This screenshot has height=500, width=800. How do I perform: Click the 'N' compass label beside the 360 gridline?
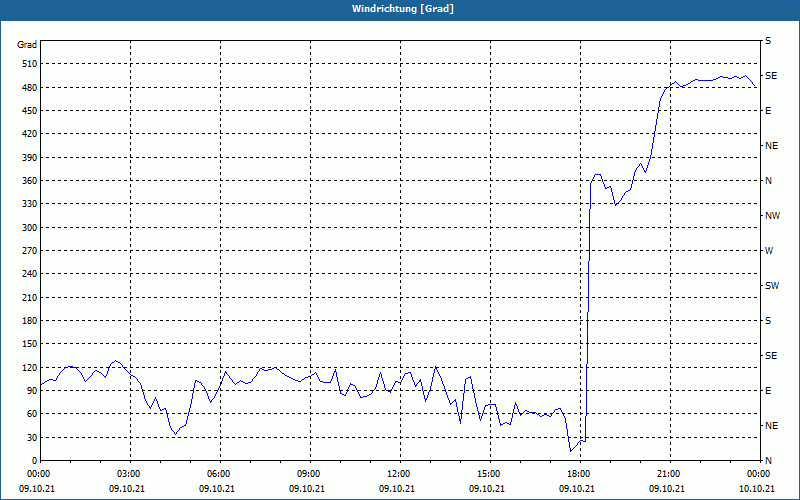[x=768, y=181]
